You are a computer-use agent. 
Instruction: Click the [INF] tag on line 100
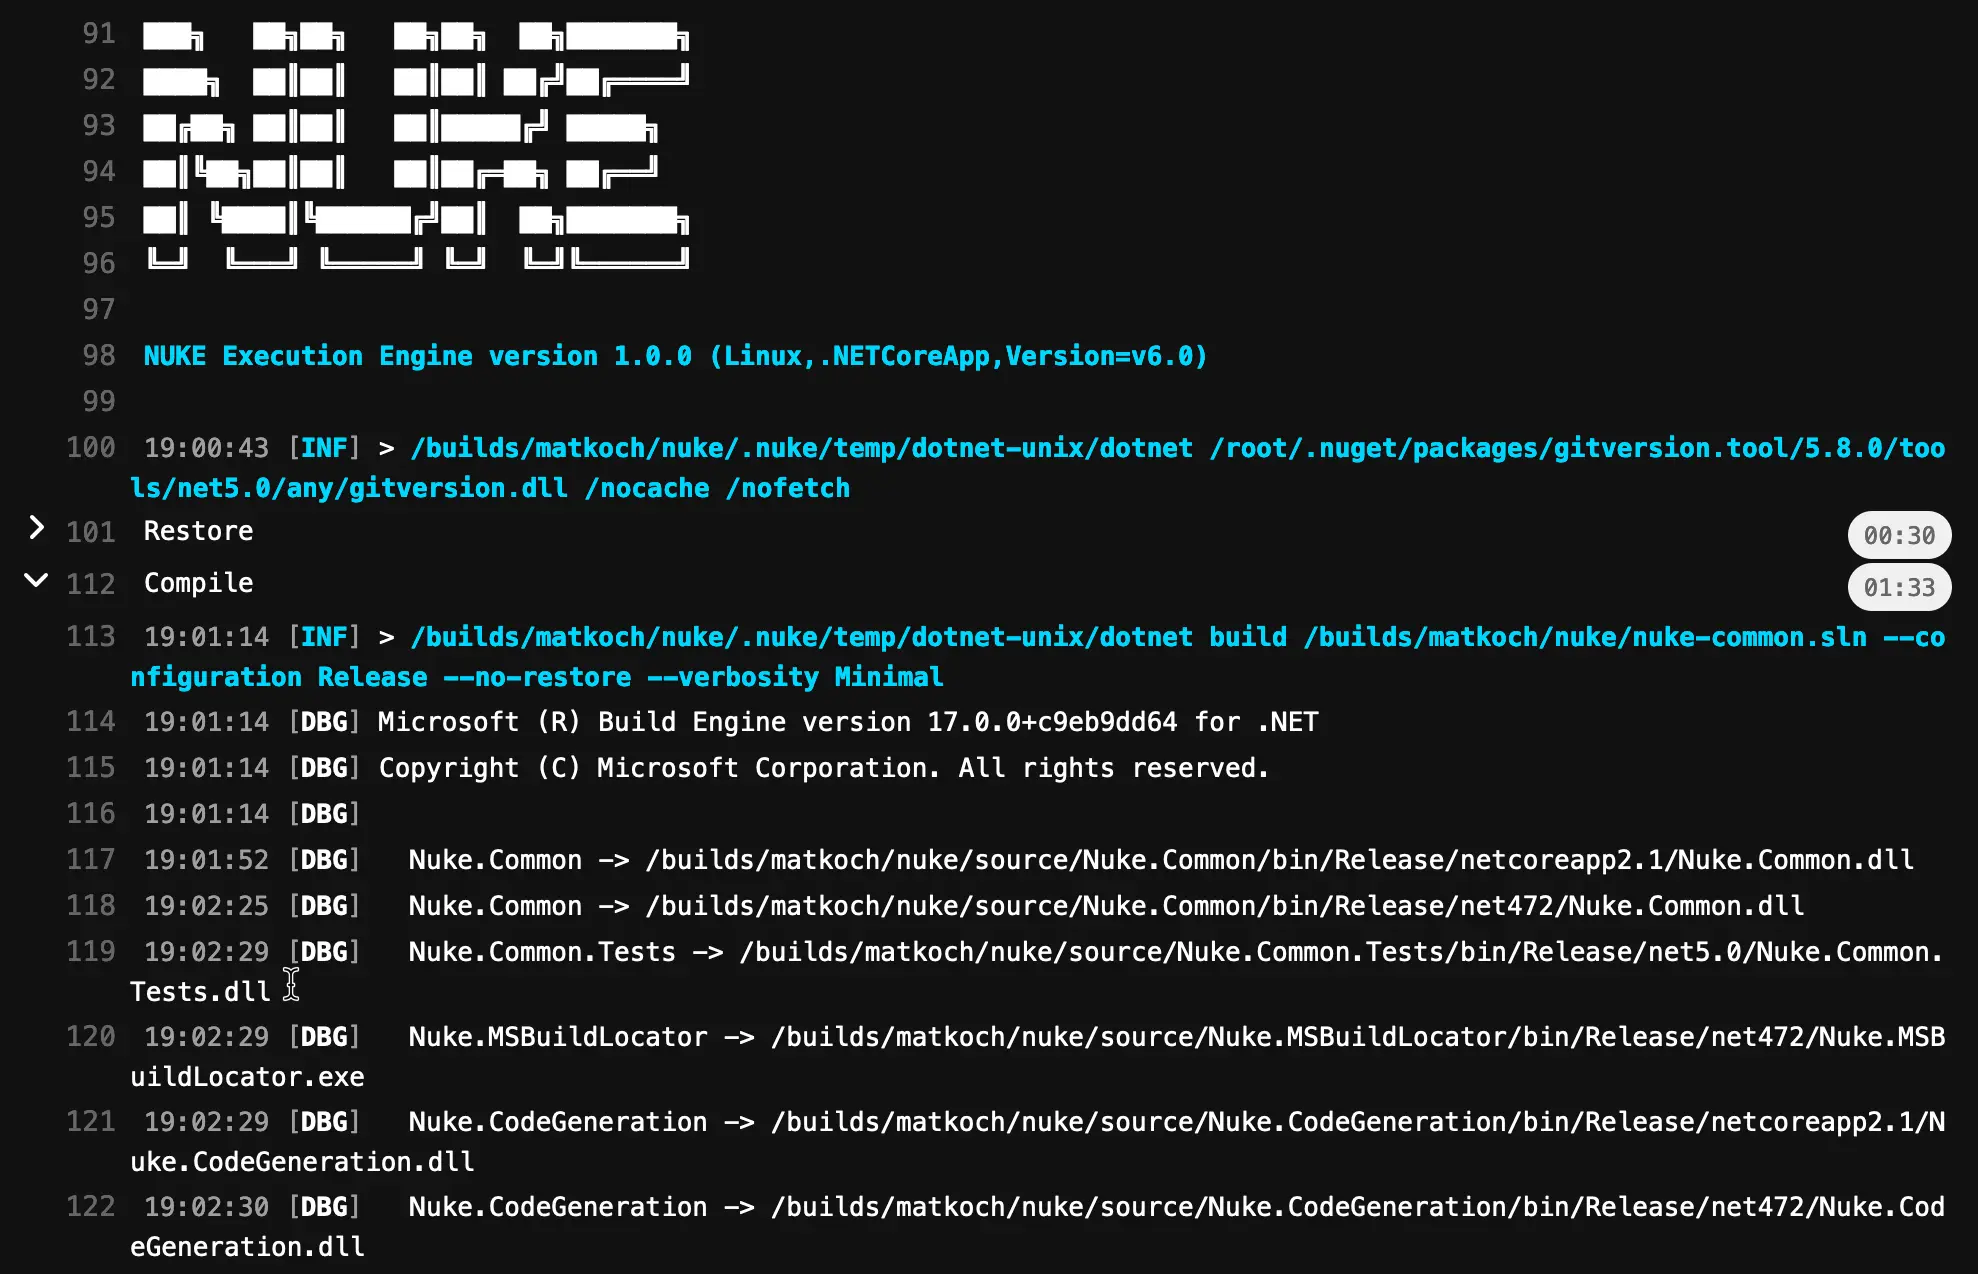pos(324,448)
